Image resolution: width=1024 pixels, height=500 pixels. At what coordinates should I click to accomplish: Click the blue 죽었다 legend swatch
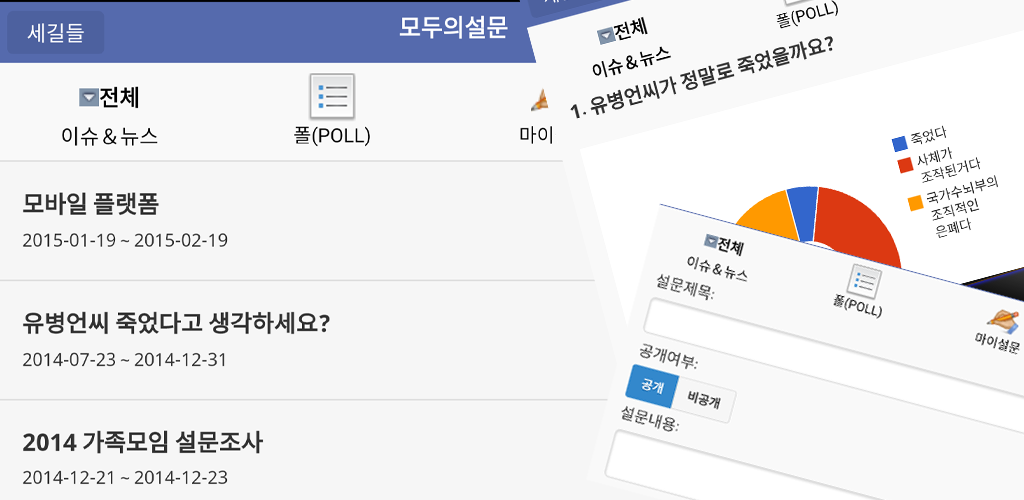coord(900,142)
